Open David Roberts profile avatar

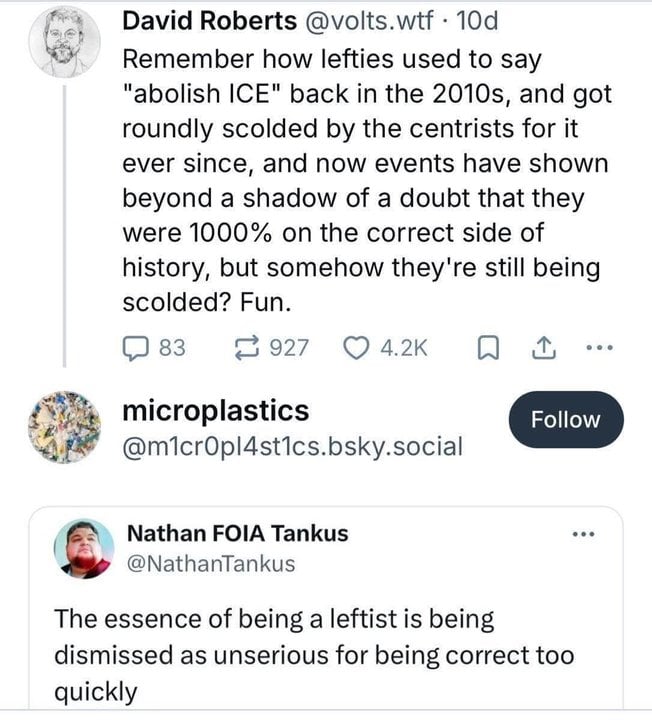tap(62, 42)
